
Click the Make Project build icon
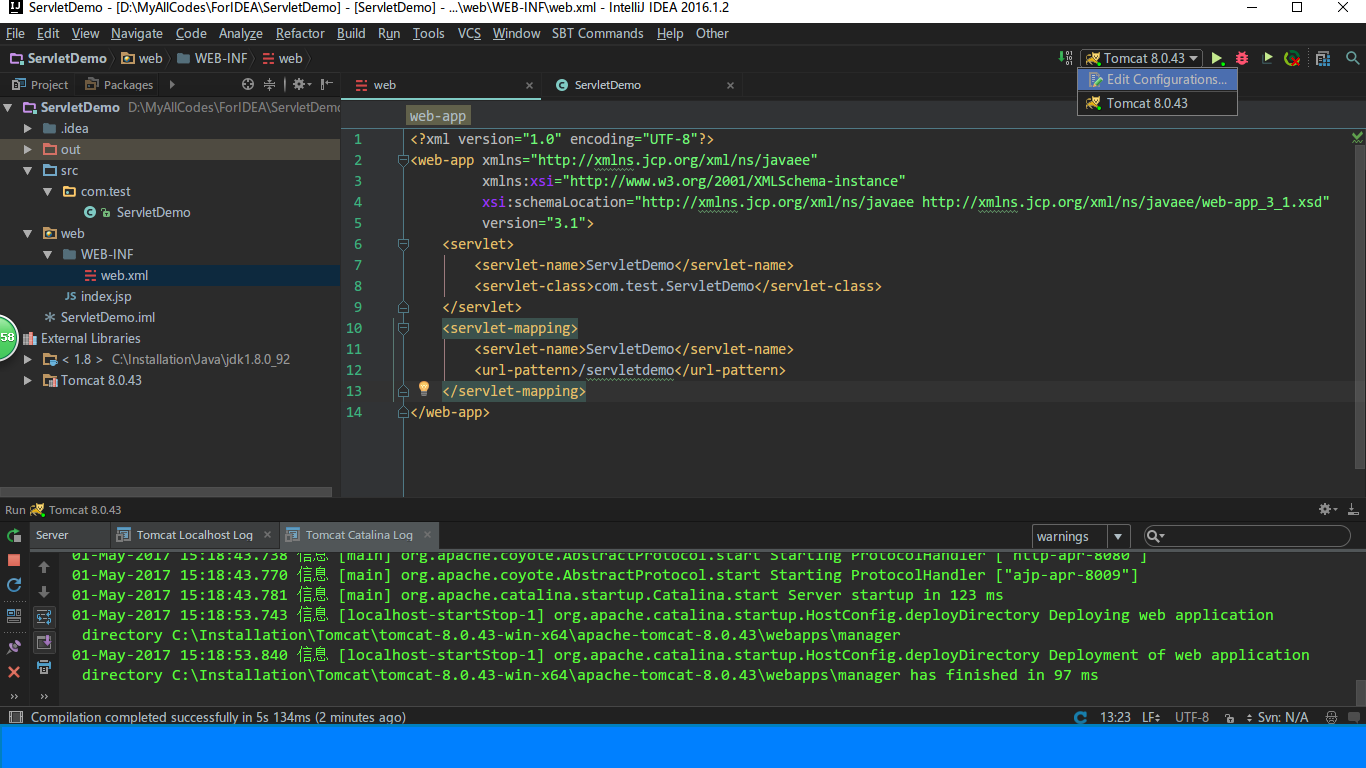(x=1065, y=58)
